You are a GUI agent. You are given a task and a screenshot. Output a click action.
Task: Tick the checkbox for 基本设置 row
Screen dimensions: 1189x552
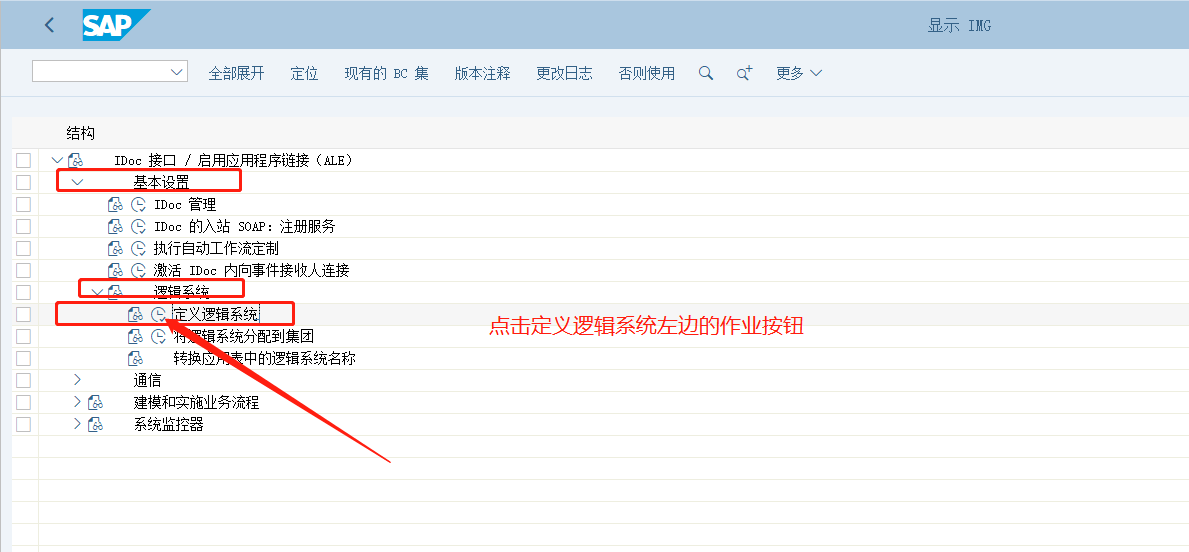point(23,182)
